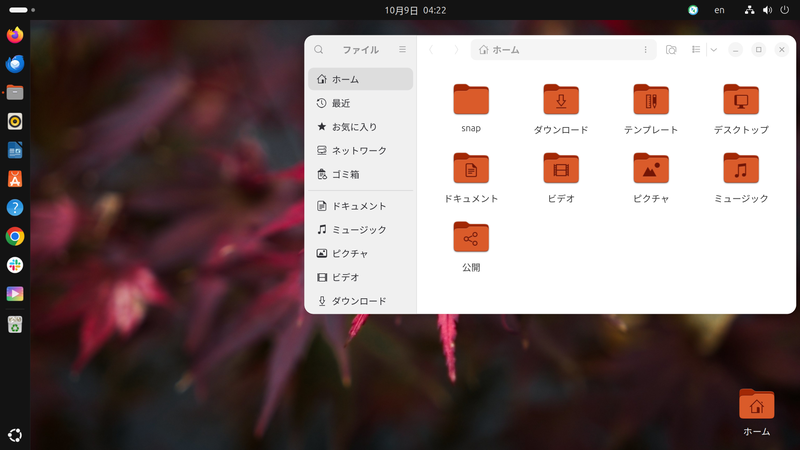This screenshot has width=800, height=450.
Task: Open the video player in the dock
Action: 15,294
